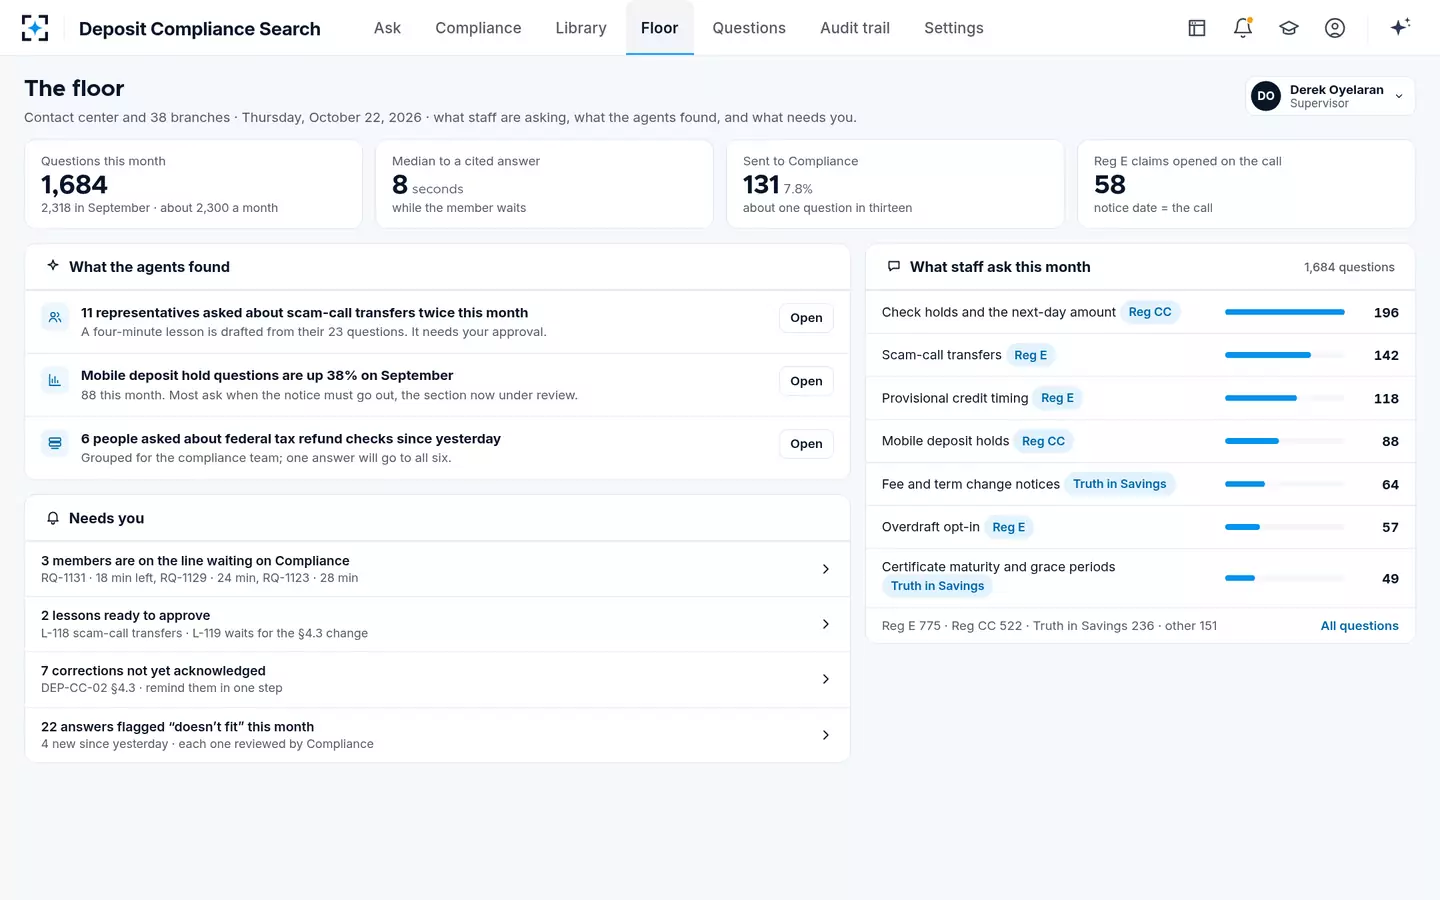Click the 196 count for Check holds

pos(1386,312)
